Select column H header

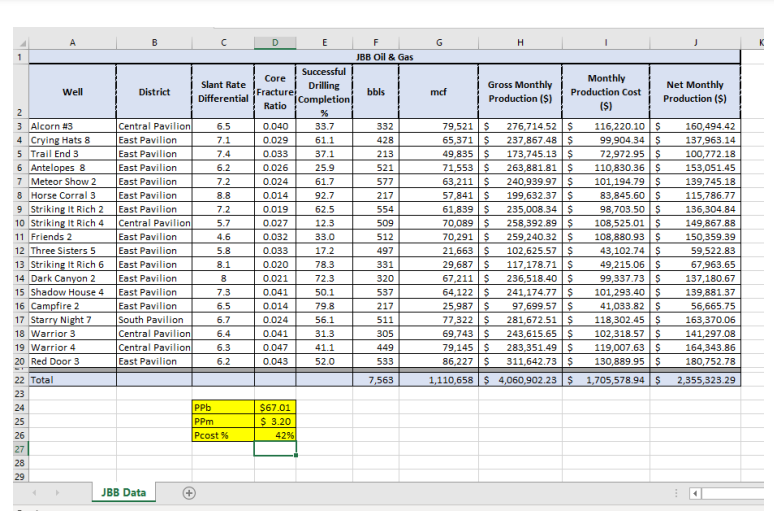[x=520, y=43]
